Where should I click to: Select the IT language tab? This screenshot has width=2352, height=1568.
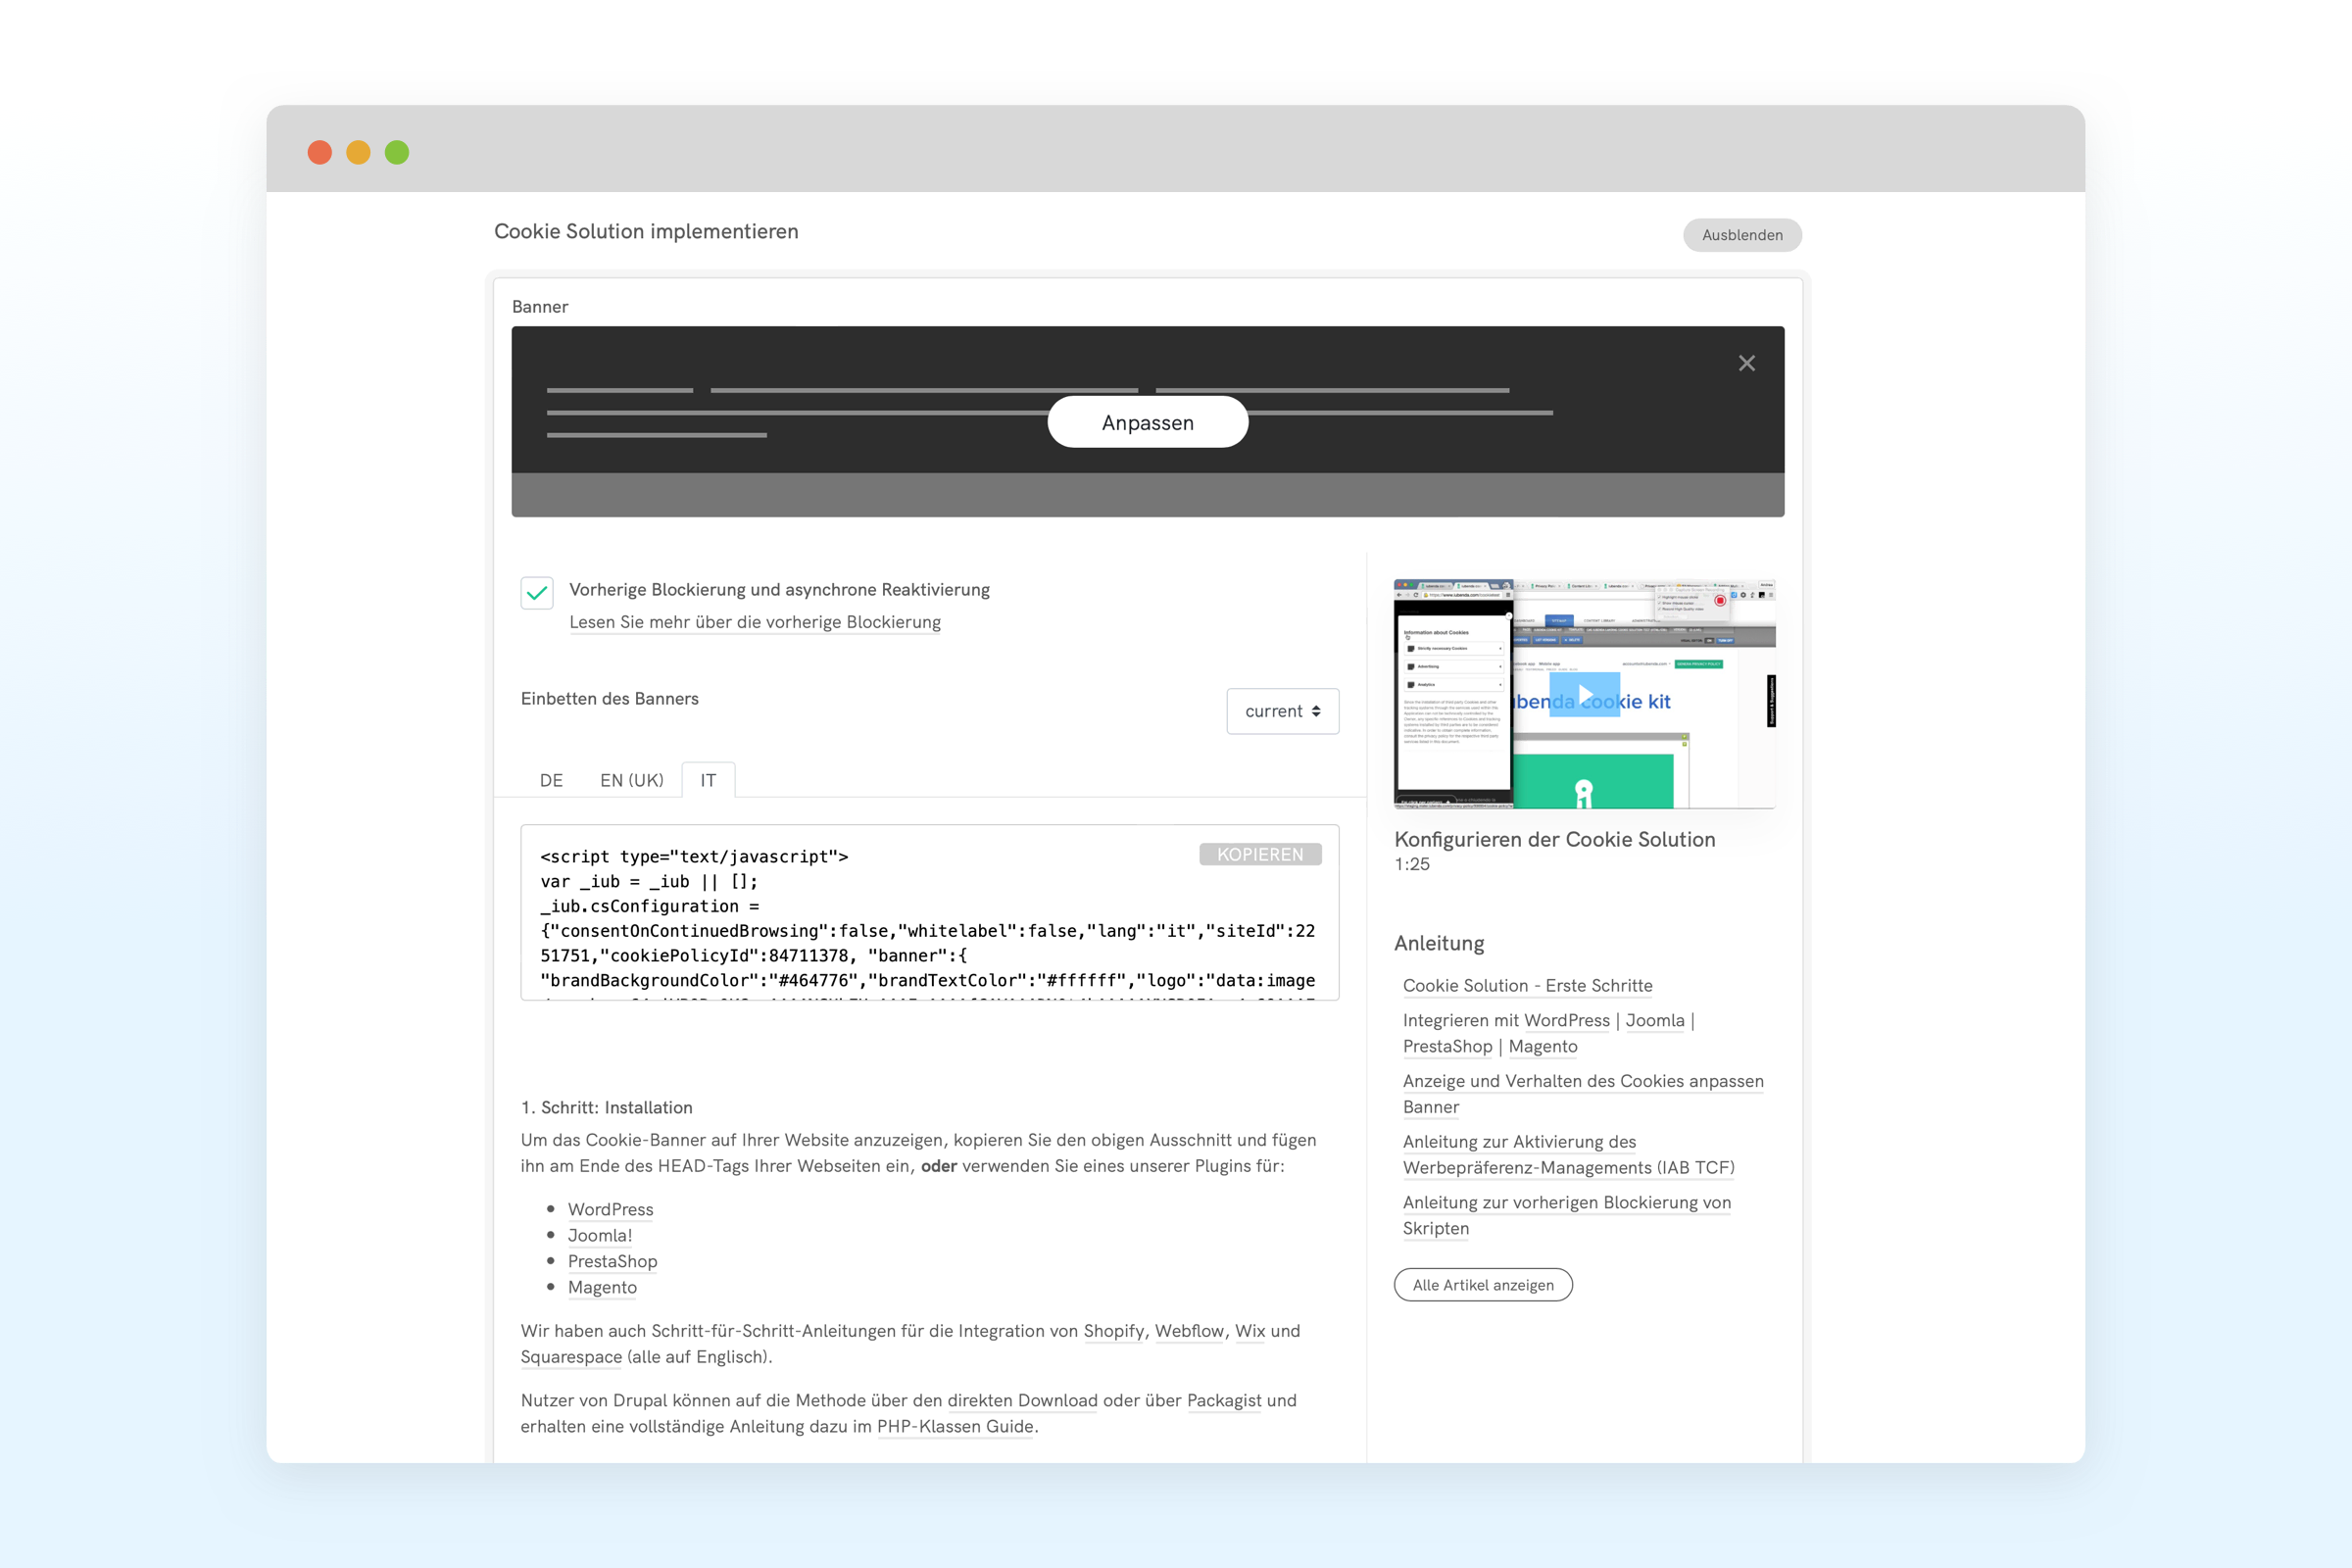pos(708,780)
